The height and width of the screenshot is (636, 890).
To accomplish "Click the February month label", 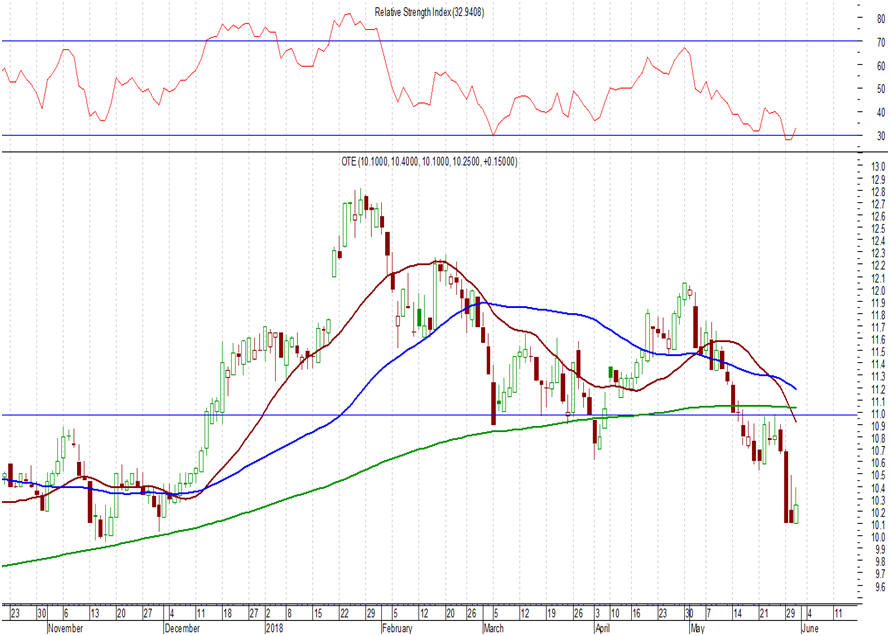I will click(397, 628).
